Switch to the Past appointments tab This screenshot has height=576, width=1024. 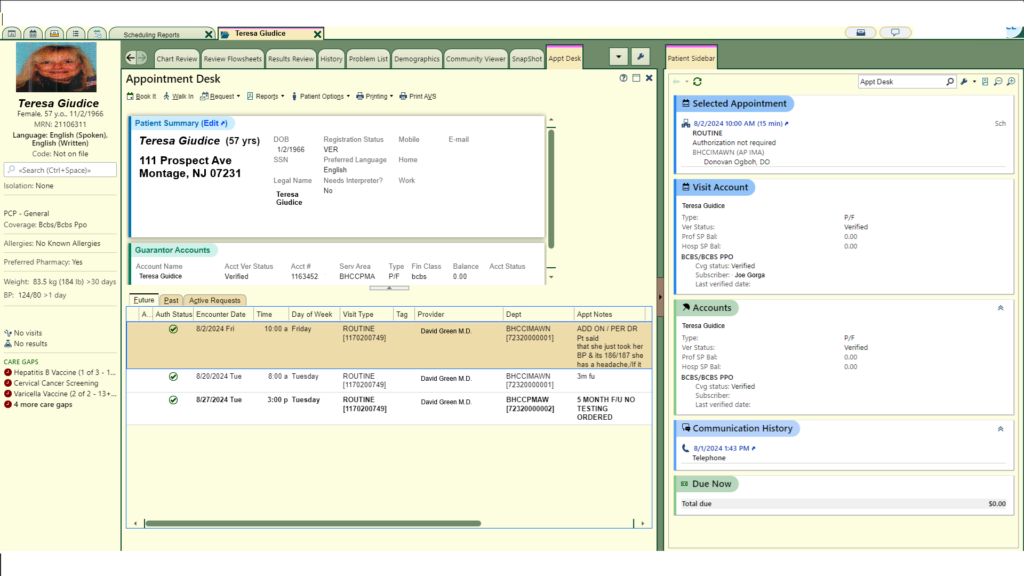[x=171, y=300]
